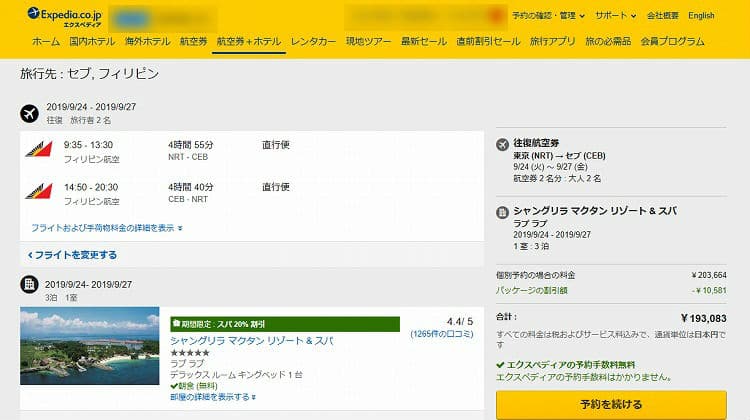The width and height of the screenshot is (750, 420).
Task: Click the 会社概要 link
Action: (x=662, y=16)
